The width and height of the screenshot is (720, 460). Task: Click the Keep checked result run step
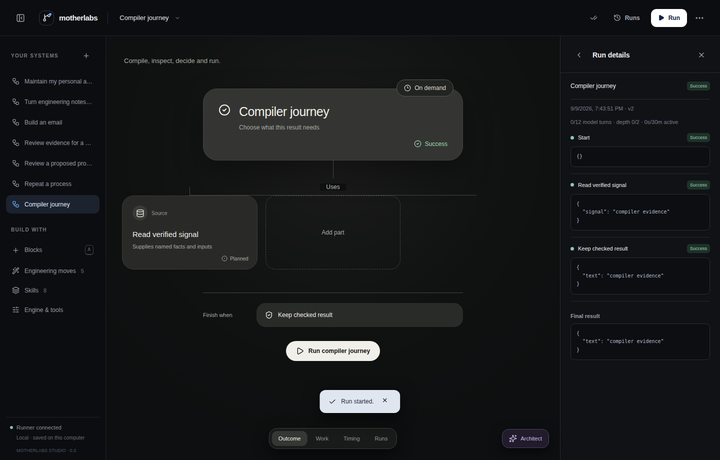(x=640, y=248)
